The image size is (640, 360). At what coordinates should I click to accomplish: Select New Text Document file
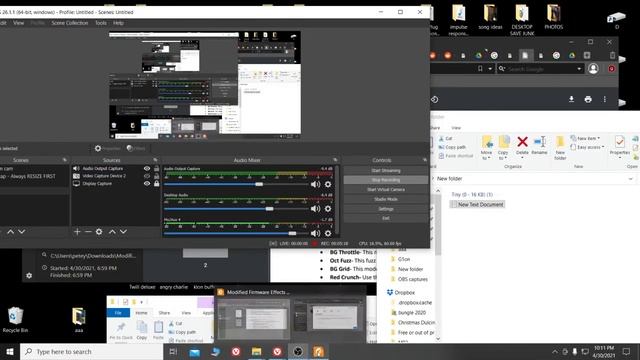(477, 204)
